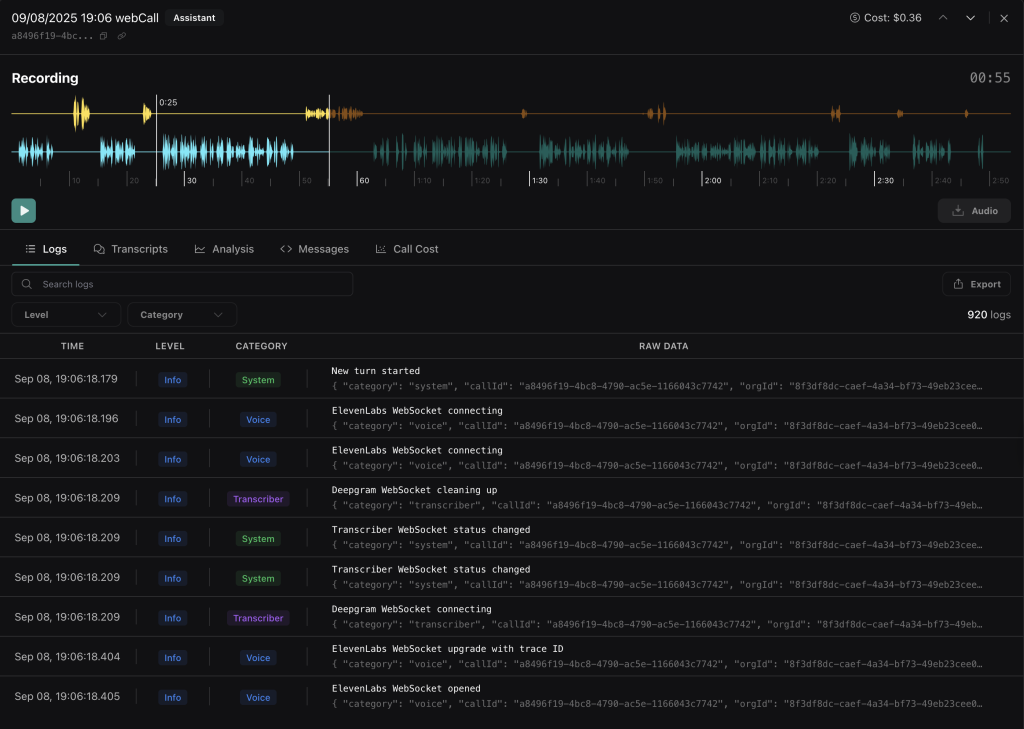Image resolution: width=1024 pixels, height=729 pixels.
Task: Copy the call ID with the copy icon
Action: 104,36
